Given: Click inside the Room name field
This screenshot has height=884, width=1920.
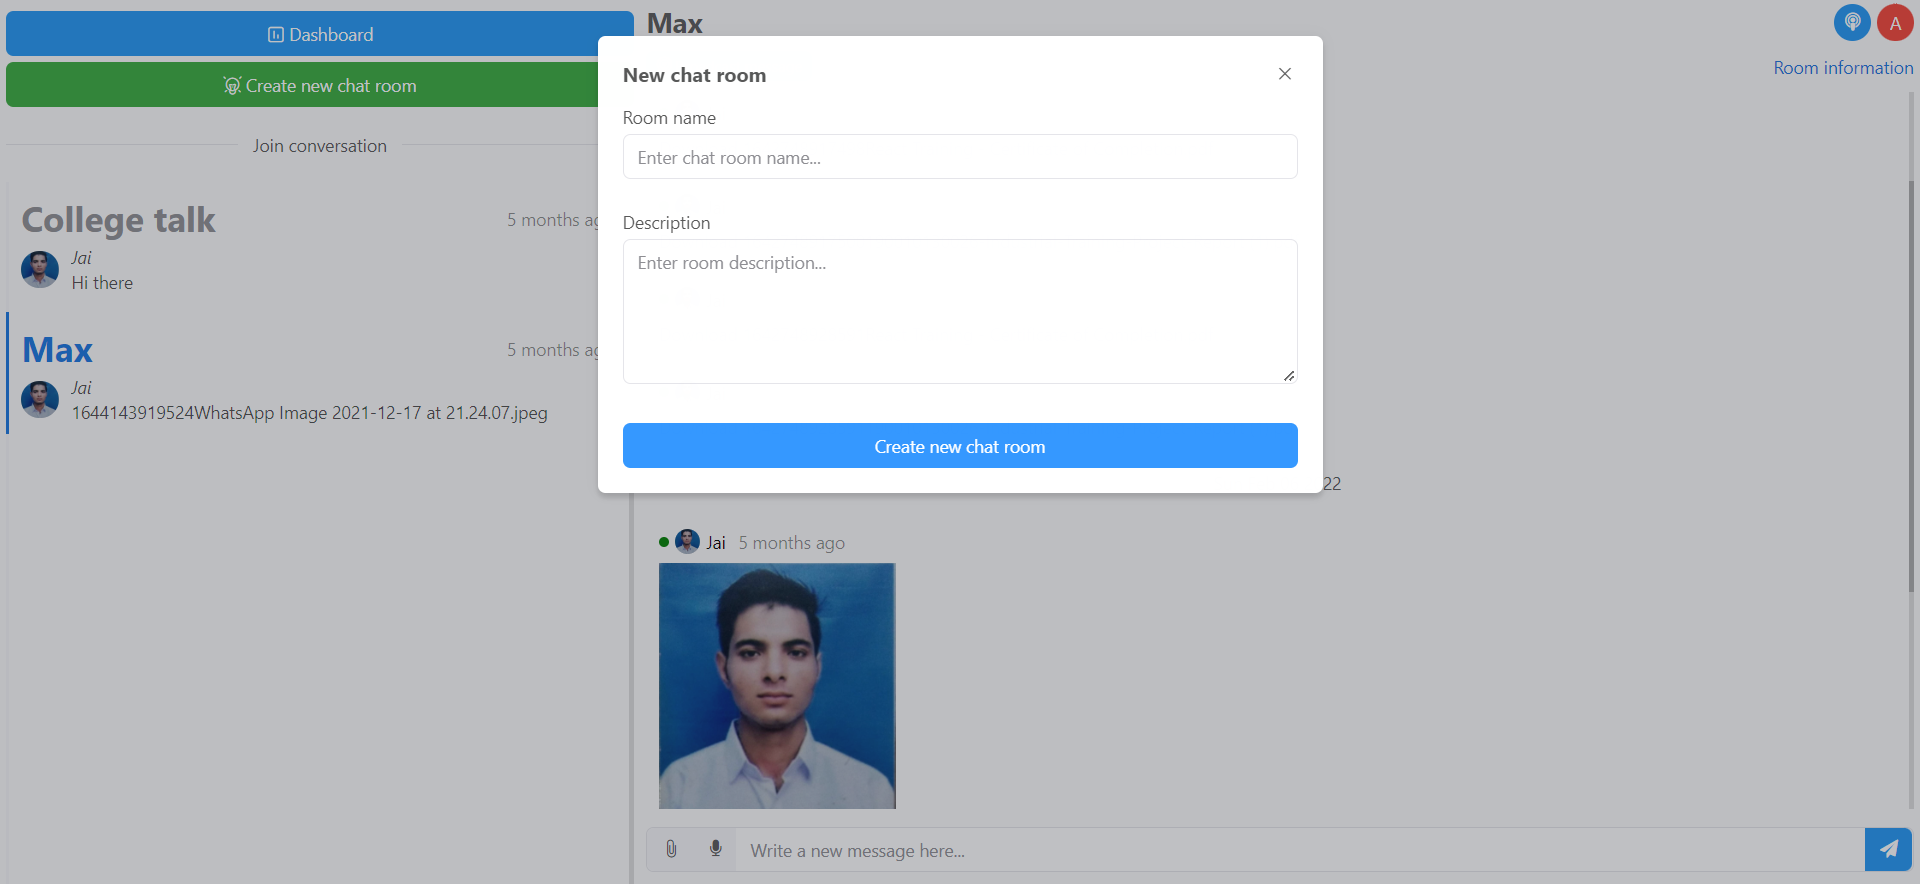Looking at the screenshot, I should click(x=960, y=157).
